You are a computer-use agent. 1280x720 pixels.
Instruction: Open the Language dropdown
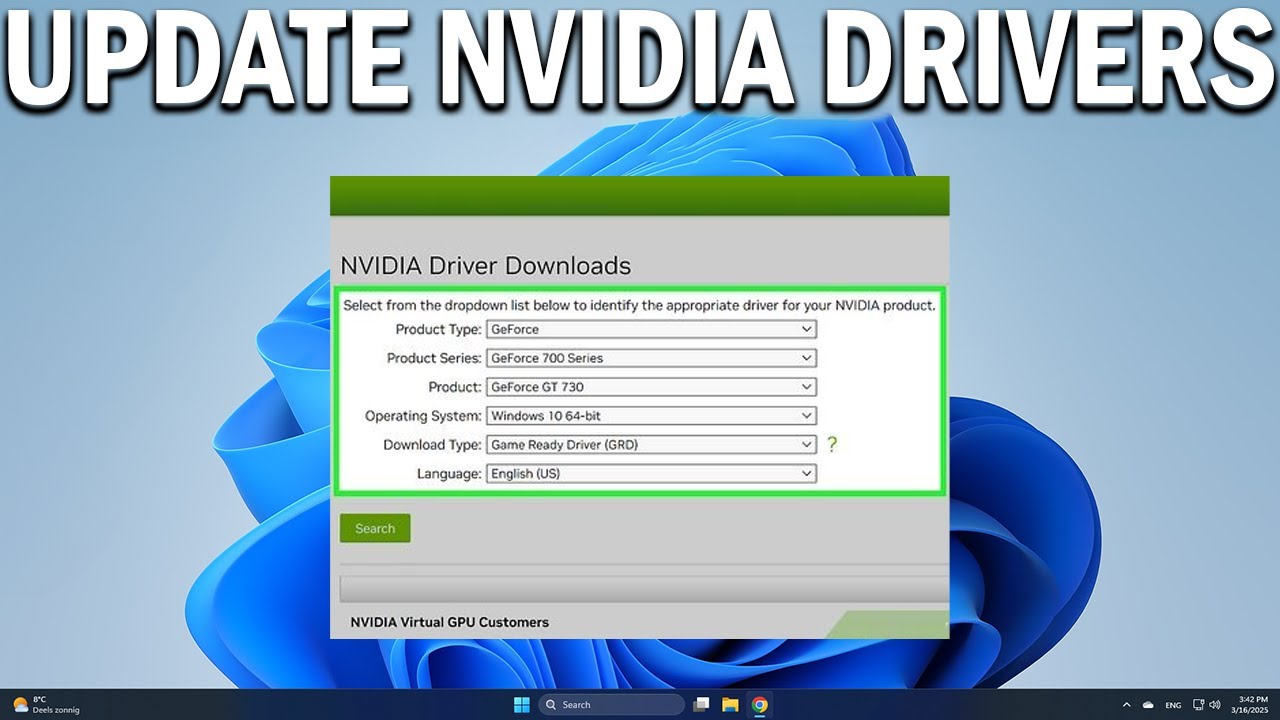[x=651, y=474]
